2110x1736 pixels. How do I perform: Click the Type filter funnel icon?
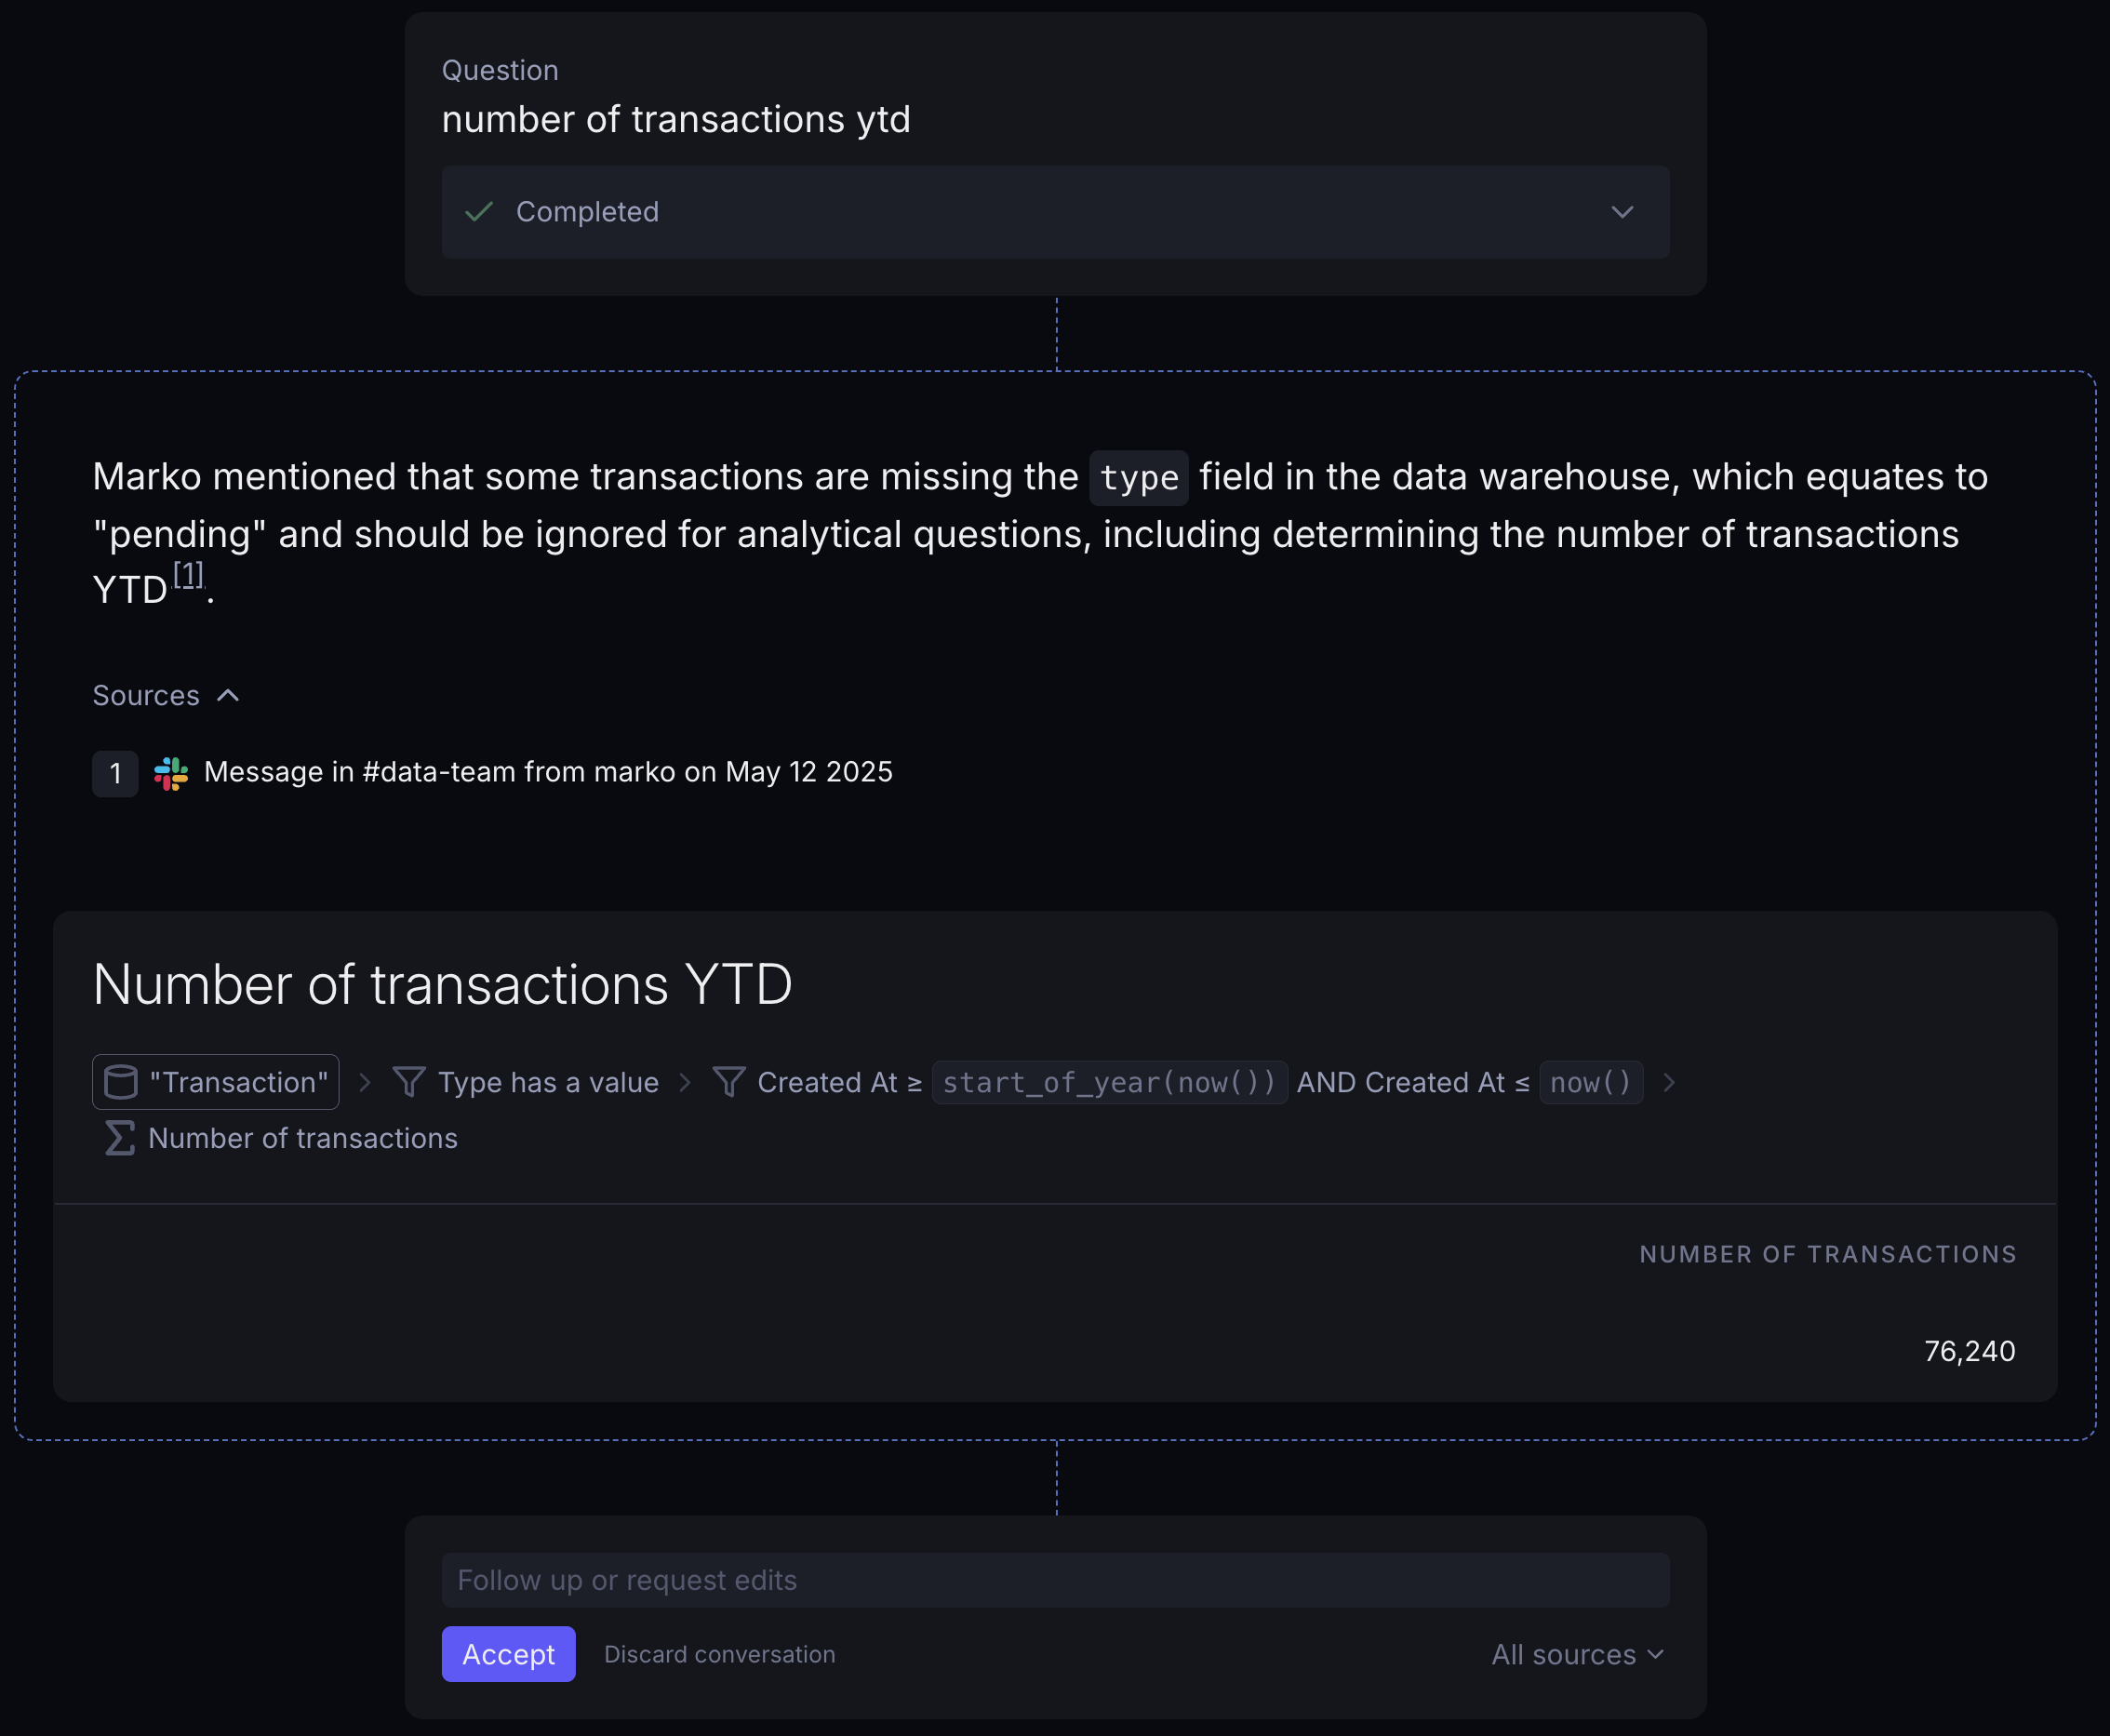[x=409, y=1082]
